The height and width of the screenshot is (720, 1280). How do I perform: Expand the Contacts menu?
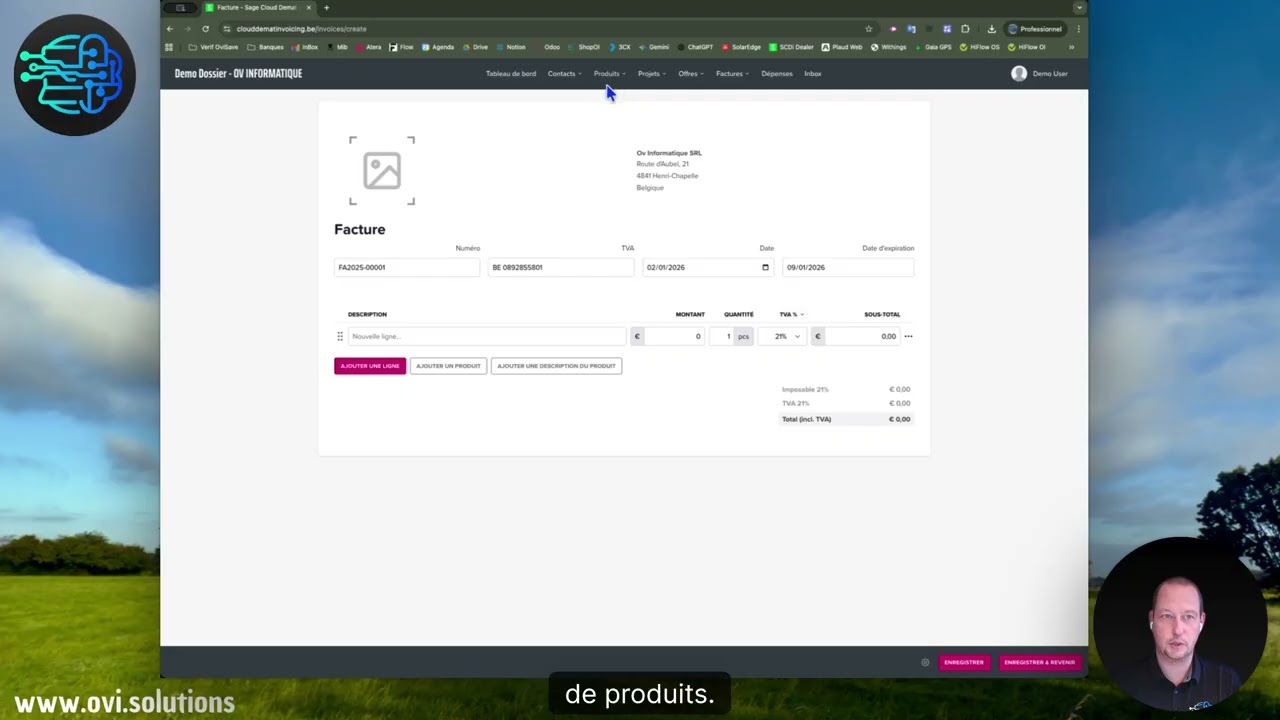(x=564, y=74)
